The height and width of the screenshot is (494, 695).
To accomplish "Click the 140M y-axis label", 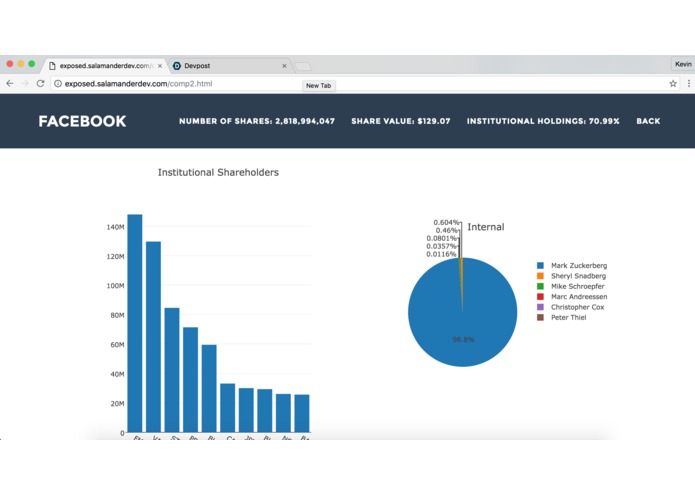I will click(x=115, y=227).
